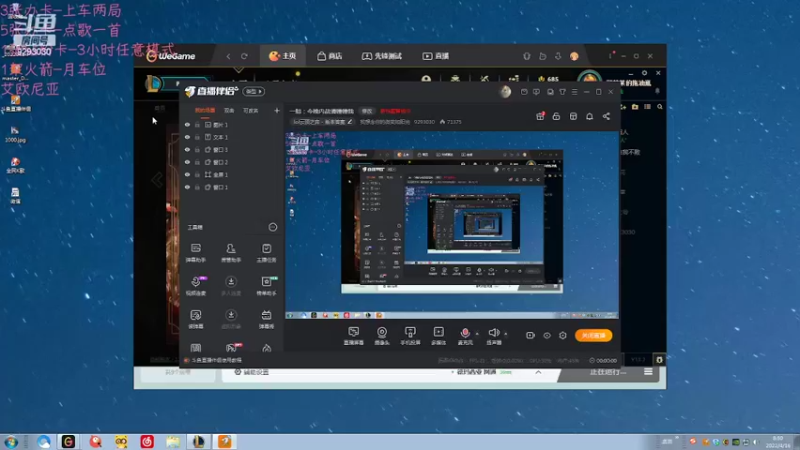Open the red NetEase music taskbar icon

147,441
